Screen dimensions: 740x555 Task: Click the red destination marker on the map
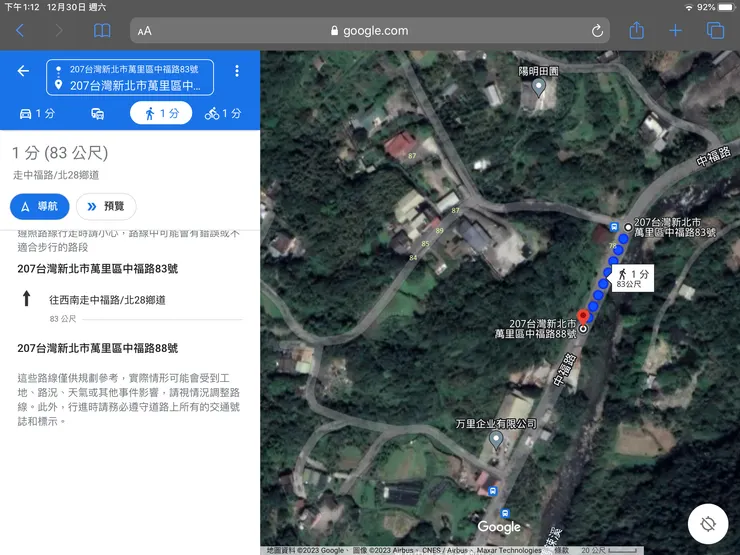point(583,317)
